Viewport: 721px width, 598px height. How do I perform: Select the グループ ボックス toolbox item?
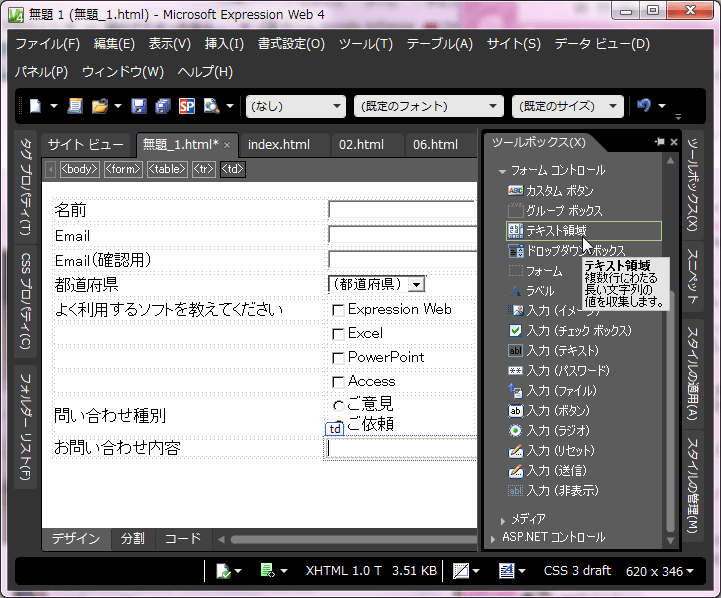click(584, 211)
